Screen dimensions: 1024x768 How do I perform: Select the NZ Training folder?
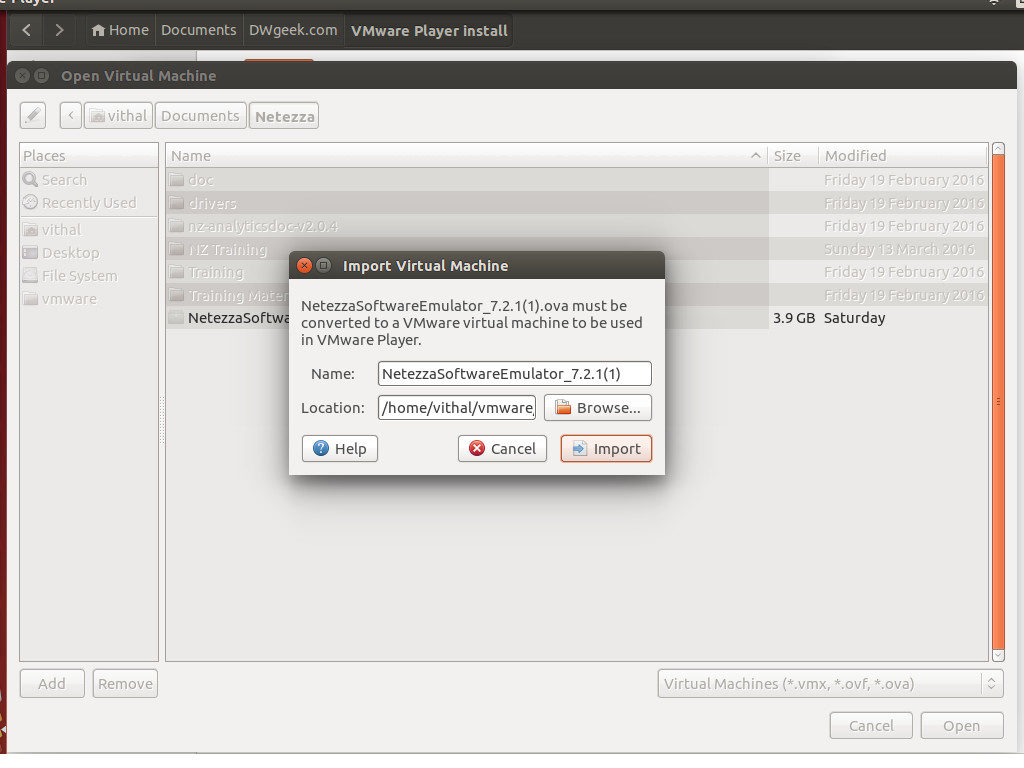[577, 249]
